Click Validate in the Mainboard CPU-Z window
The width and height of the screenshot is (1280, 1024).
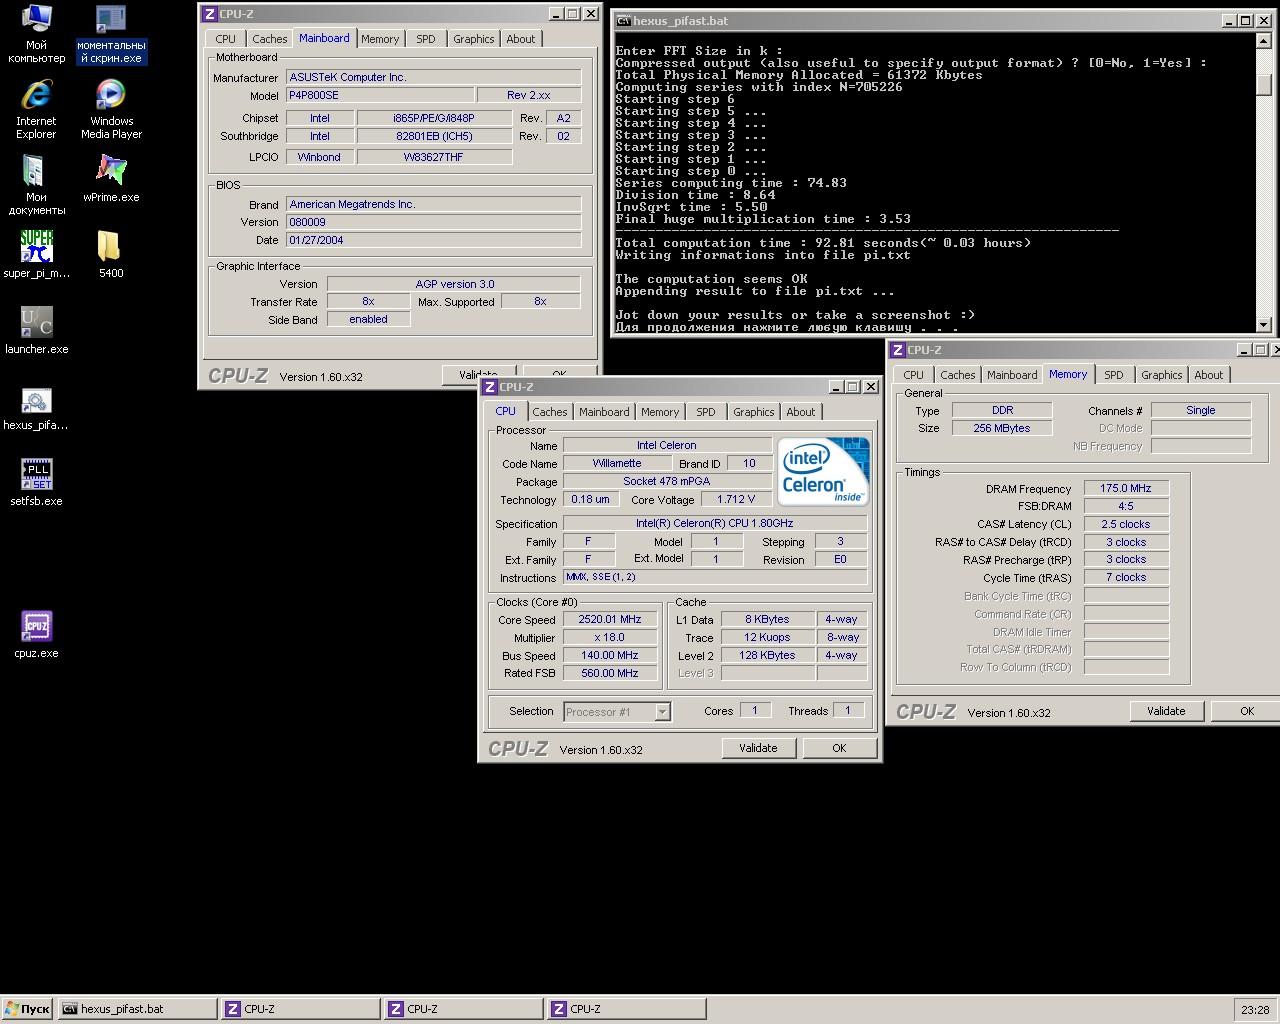tap(478, 375)
